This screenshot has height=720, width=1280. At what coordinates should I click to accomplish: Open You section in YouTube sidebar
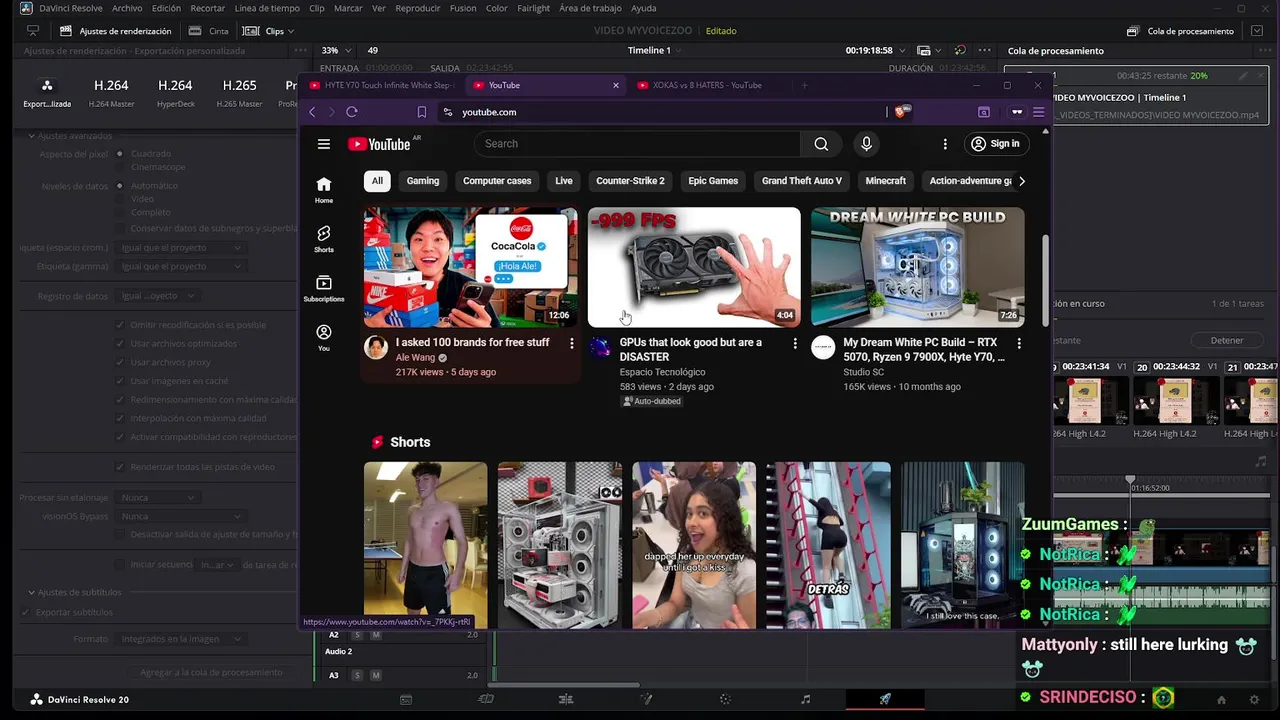[x=324, y=337]
